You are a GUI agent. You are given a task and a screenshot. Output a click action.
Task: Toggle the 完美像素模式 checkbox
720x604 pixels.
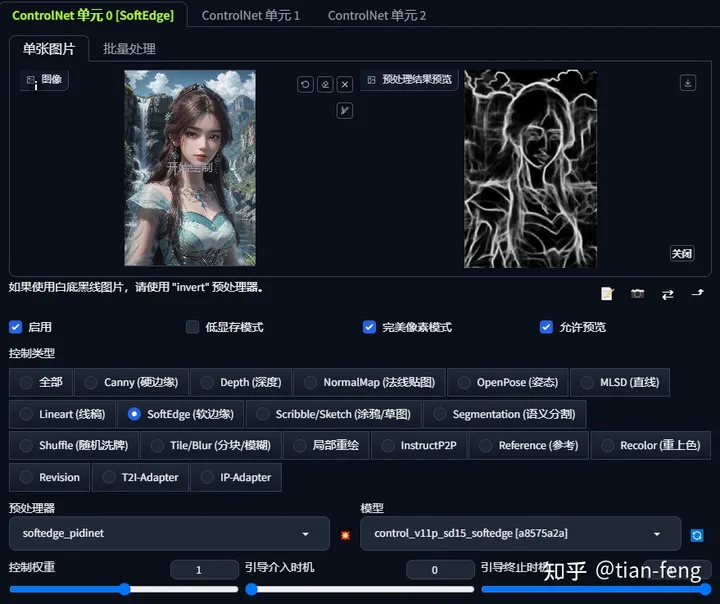pyautogui.click(x=369, y=327)
